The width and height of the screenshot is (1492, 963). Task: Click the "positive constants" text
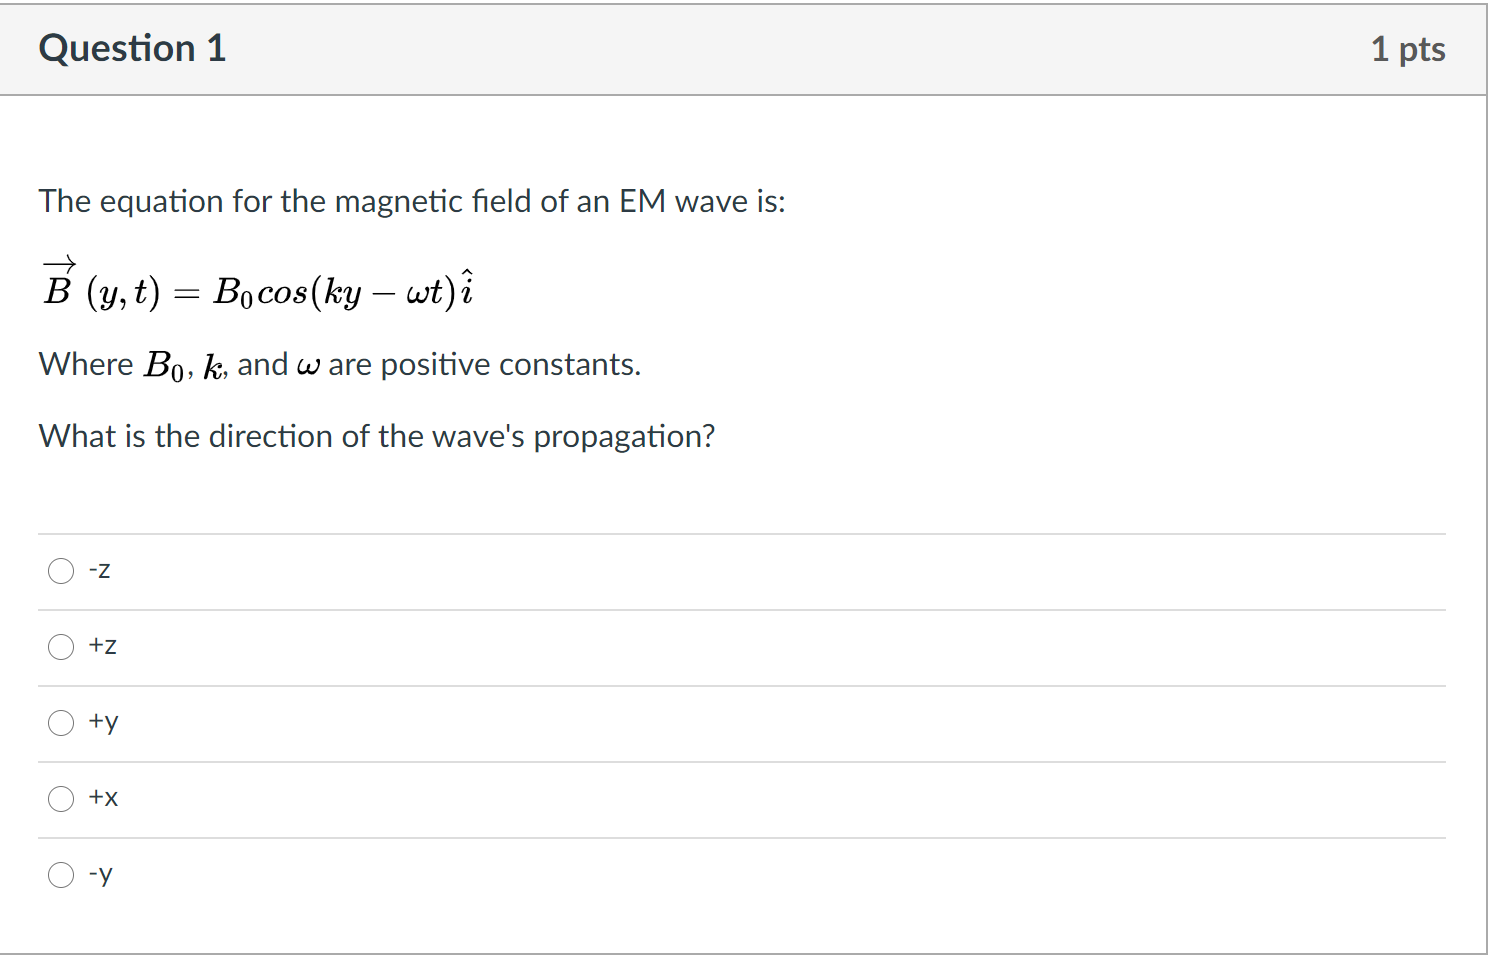pyautogui.click(x=510, y=365)
